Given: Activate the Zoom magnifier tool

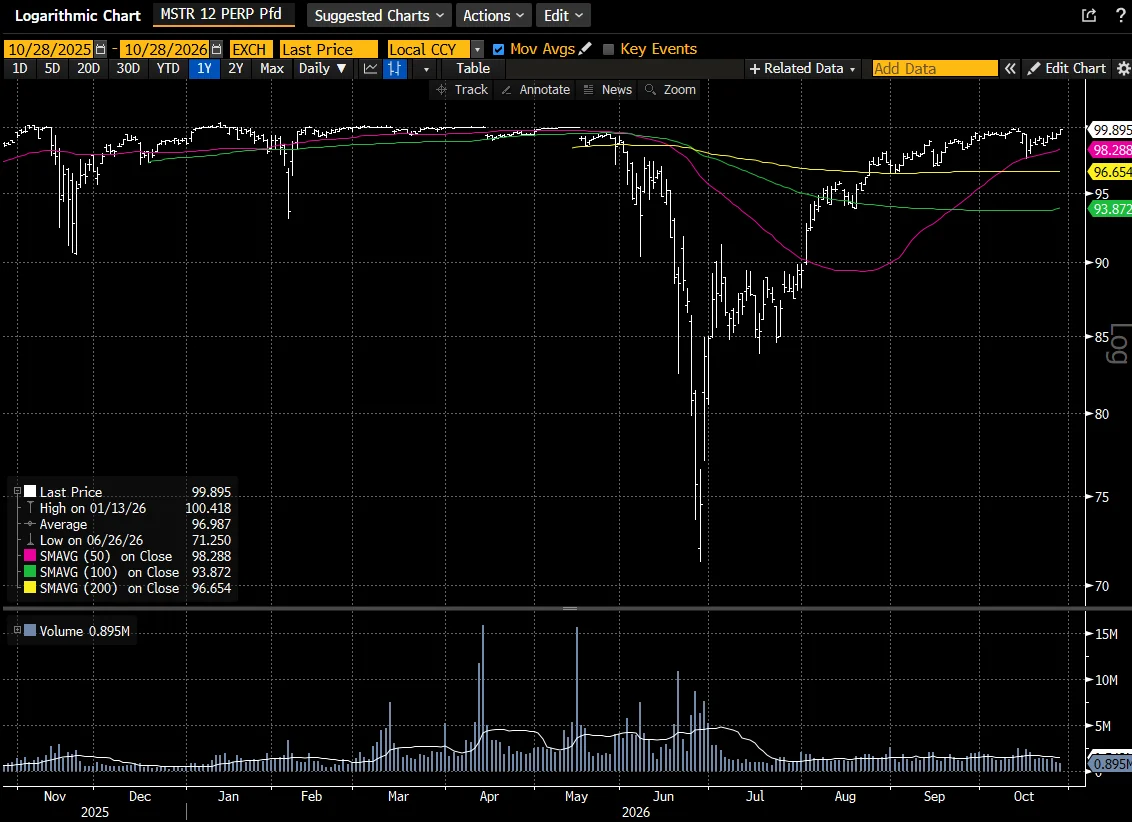Looking at the screenshot, I should pyautogui.click(x=670, y=89).
